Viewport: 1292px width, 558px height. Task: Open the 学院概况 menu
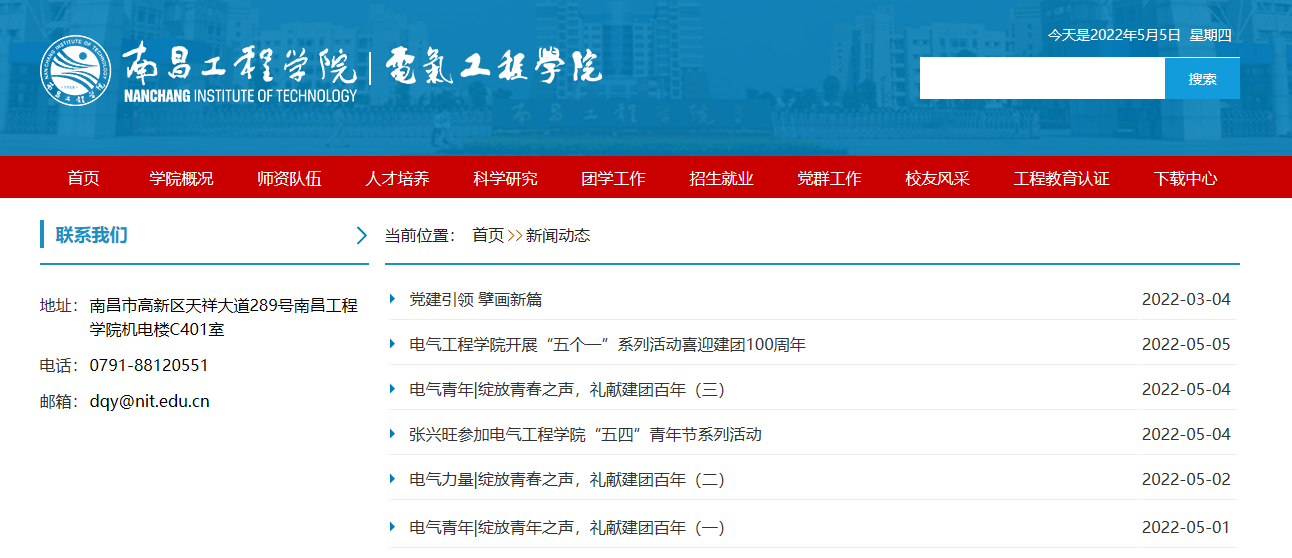tap(181, 179)
